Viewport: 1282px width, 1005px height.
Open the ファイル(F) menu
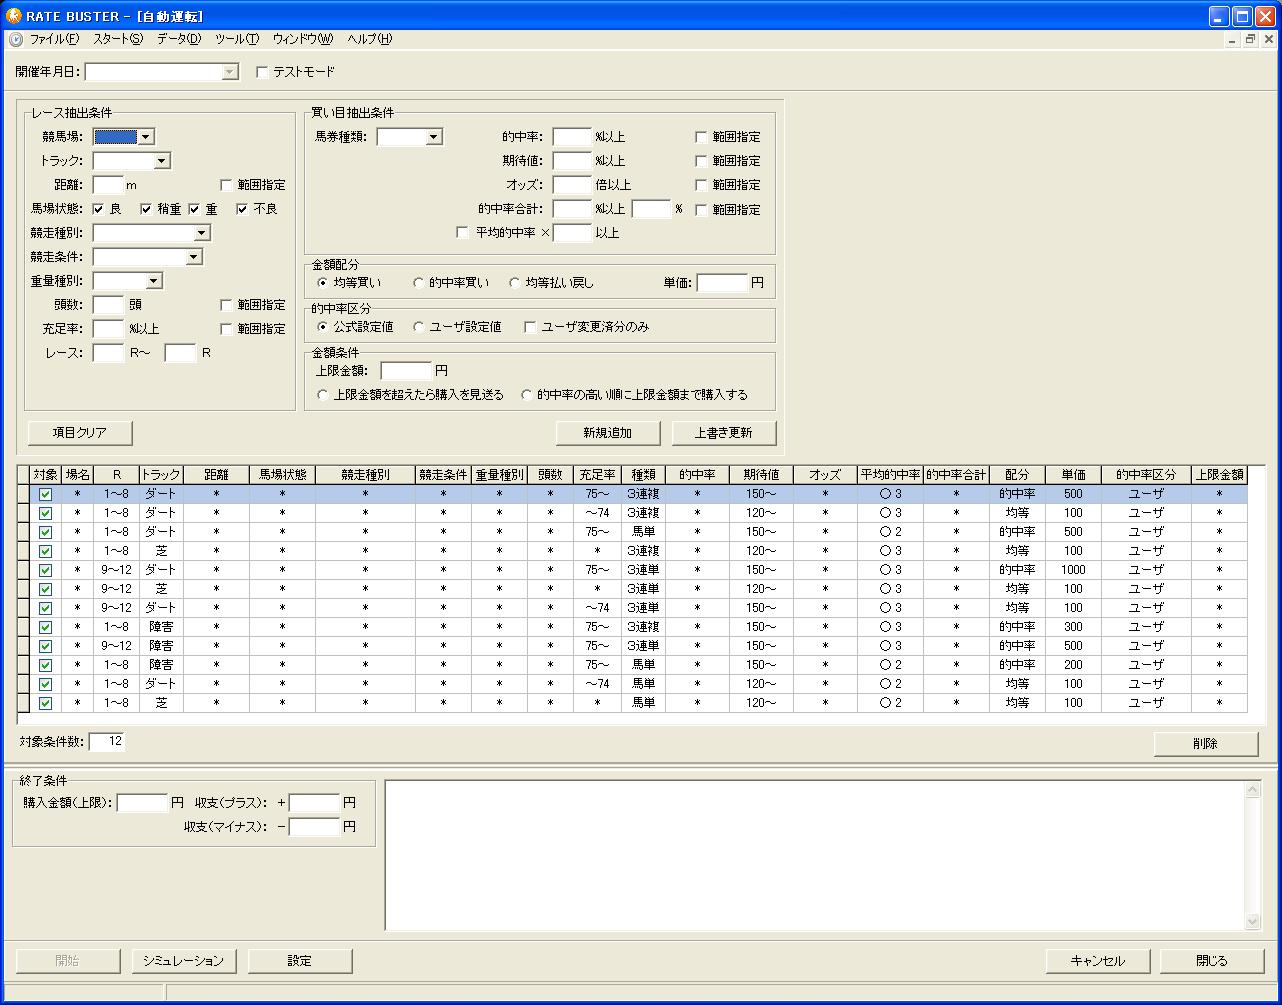coord(54,39)
